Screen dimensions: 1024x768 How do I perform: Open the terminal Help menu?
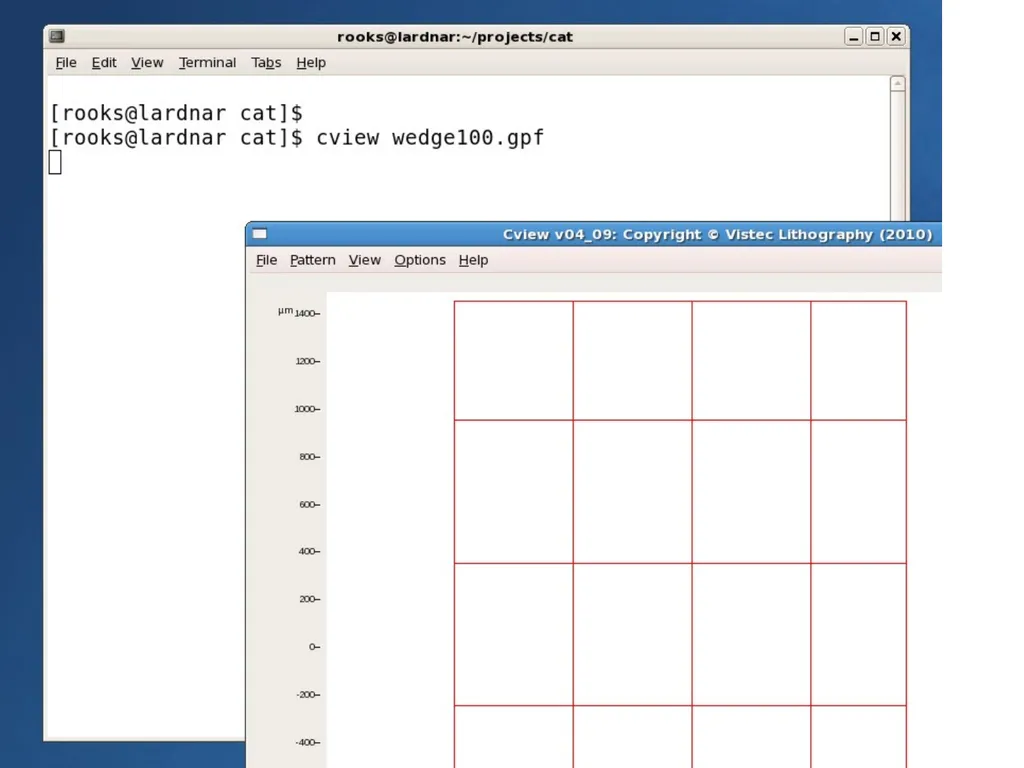(311, 63)
